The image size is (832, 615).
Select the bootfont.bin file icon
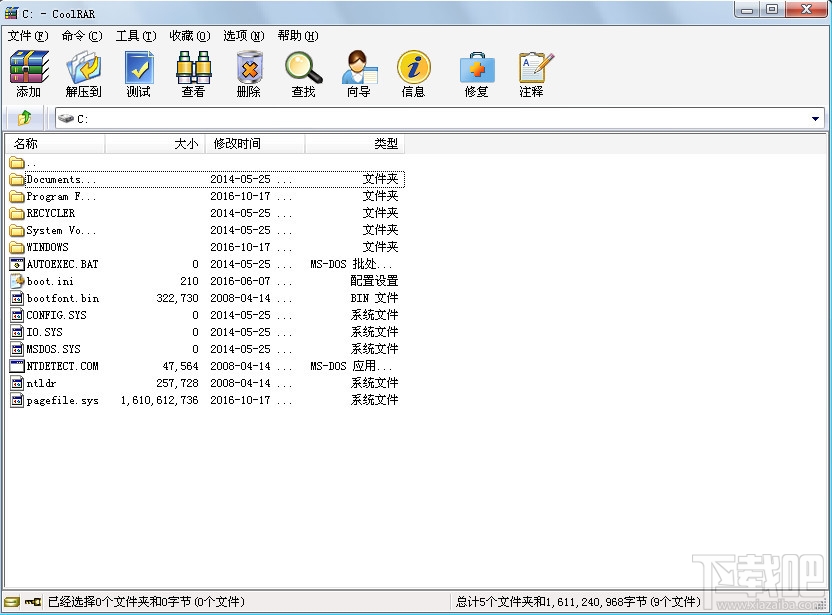(17, 298)
